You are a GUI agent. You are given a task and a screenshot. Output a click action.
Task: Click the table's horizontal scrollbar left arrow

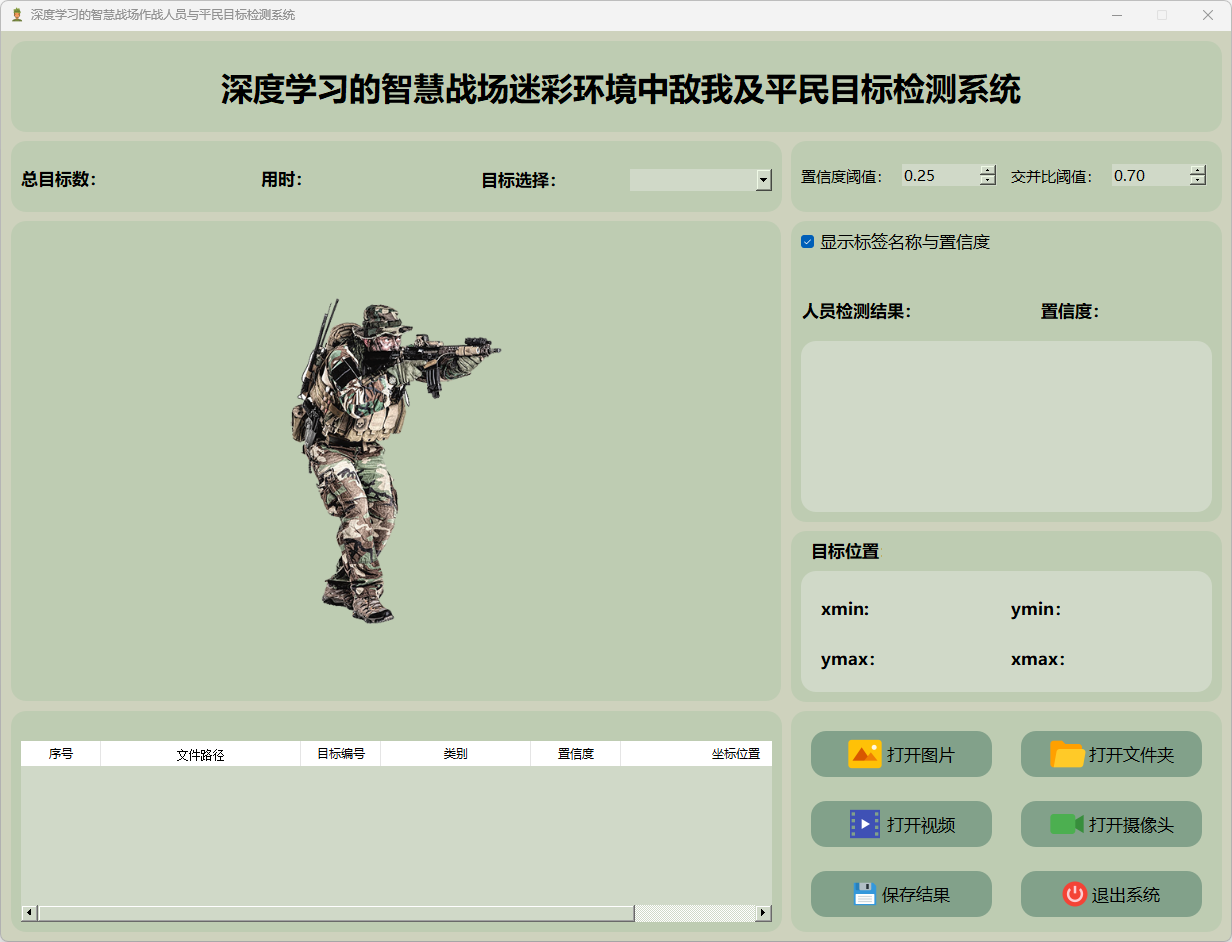point(29,913)
